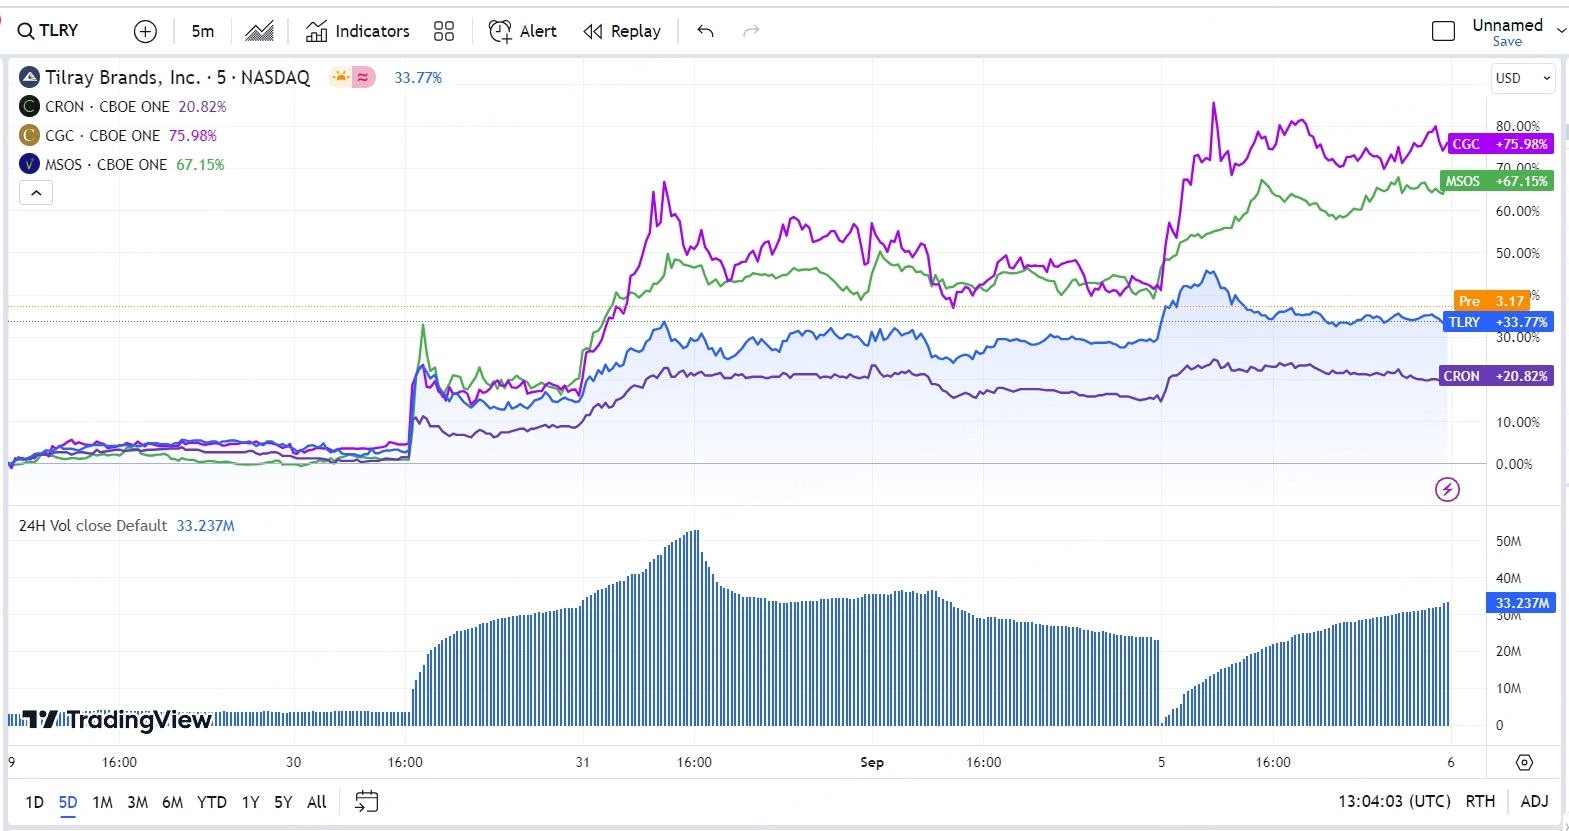Open the USD currency dropdown
Image resolution: width=1569 pixels, height=831 pixels.
coord(1522,78)
